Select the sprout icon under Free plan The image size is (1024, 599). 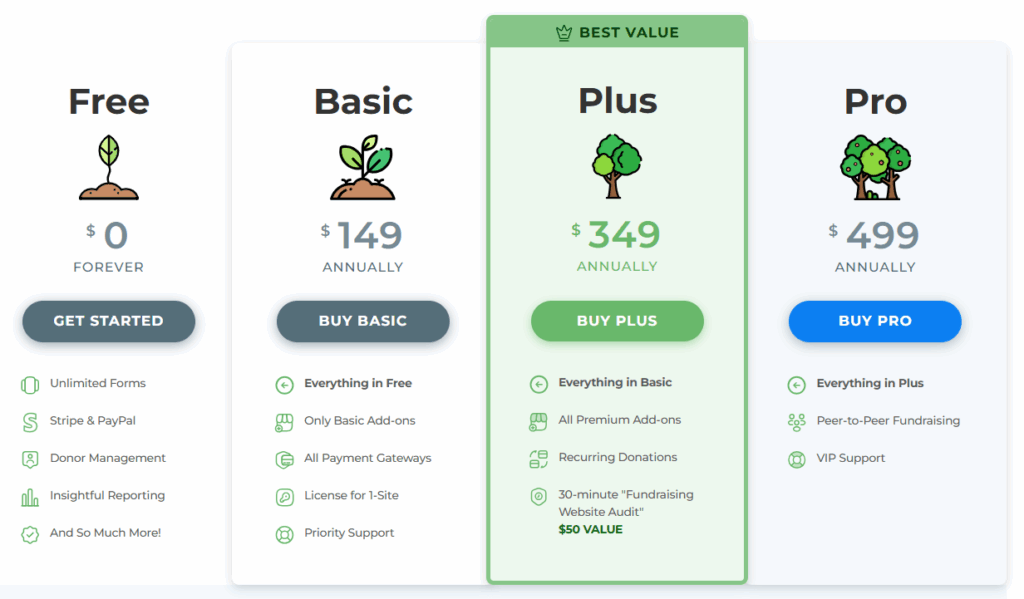coord(108,168)
